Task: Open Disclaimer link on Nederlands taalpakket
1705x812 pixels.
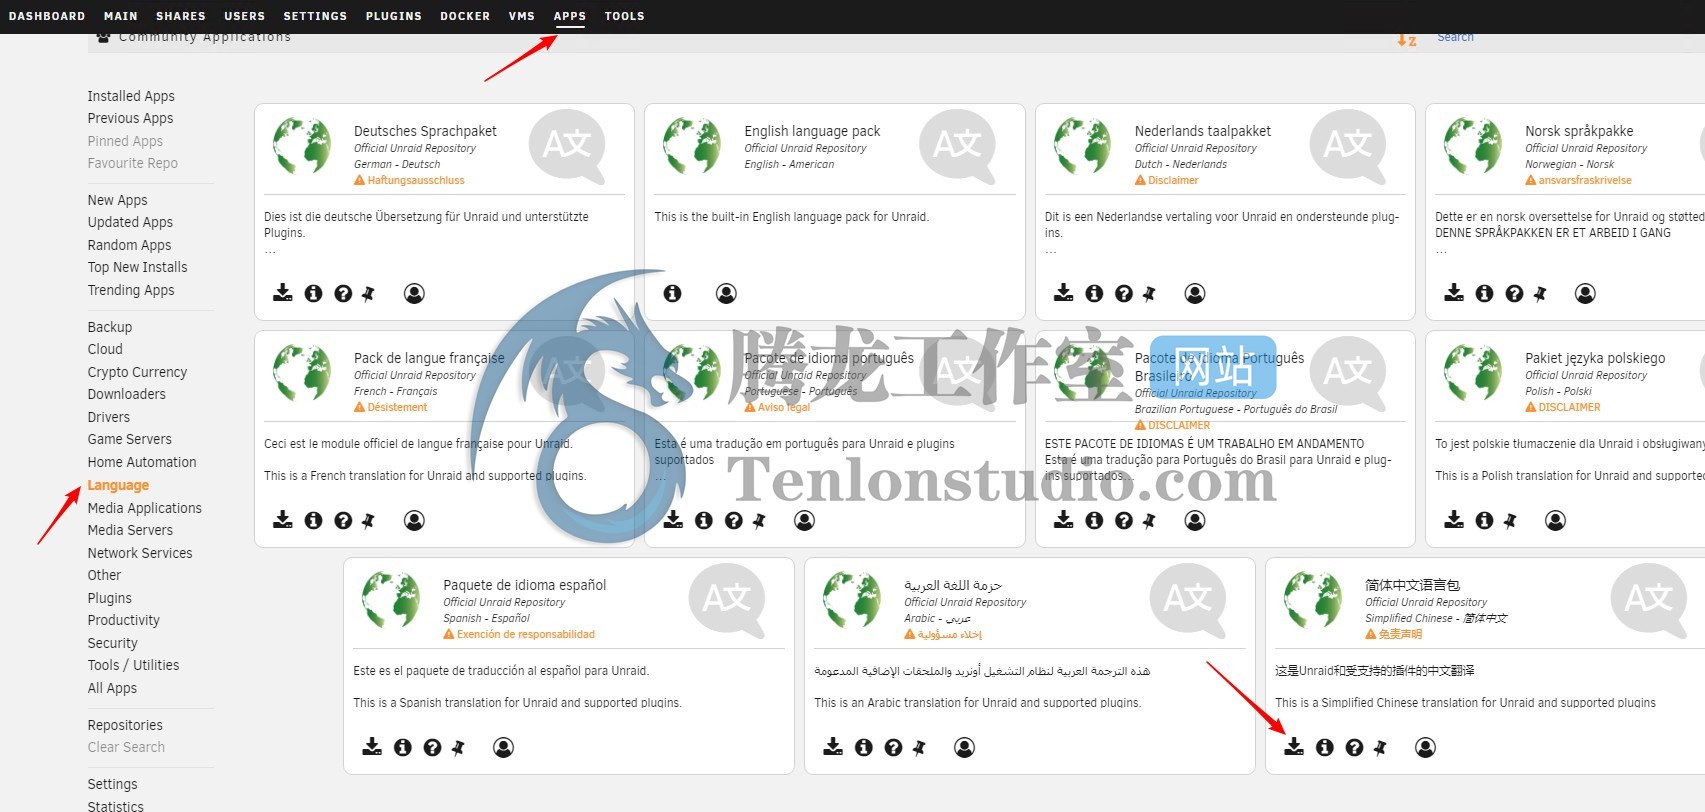Action: (x=1167, y=180)
